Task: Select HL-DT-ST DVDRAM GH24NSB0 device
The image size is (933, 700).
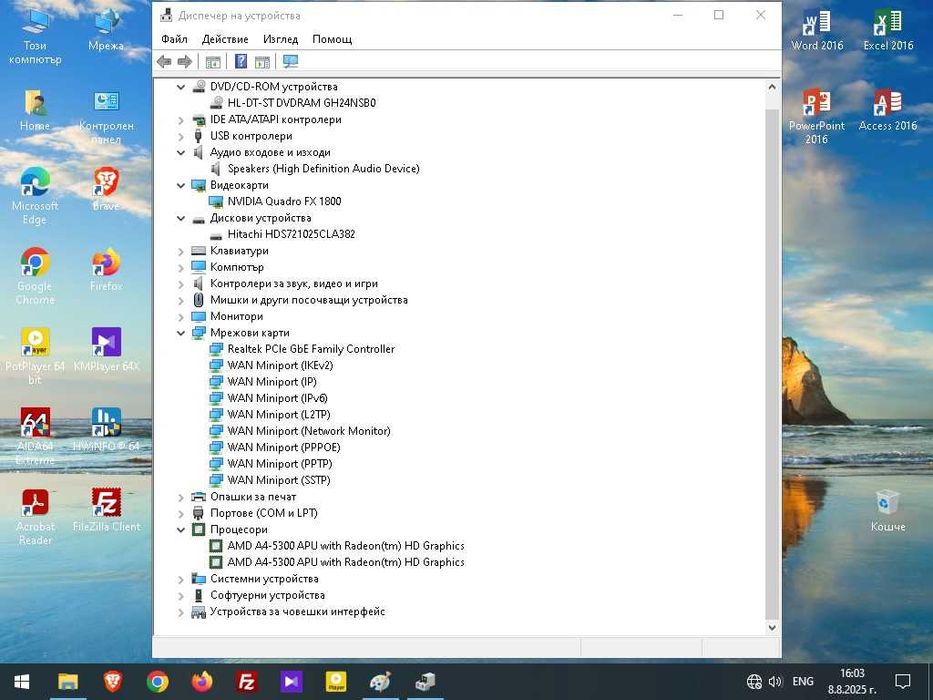Action: [x=302, y=103]
